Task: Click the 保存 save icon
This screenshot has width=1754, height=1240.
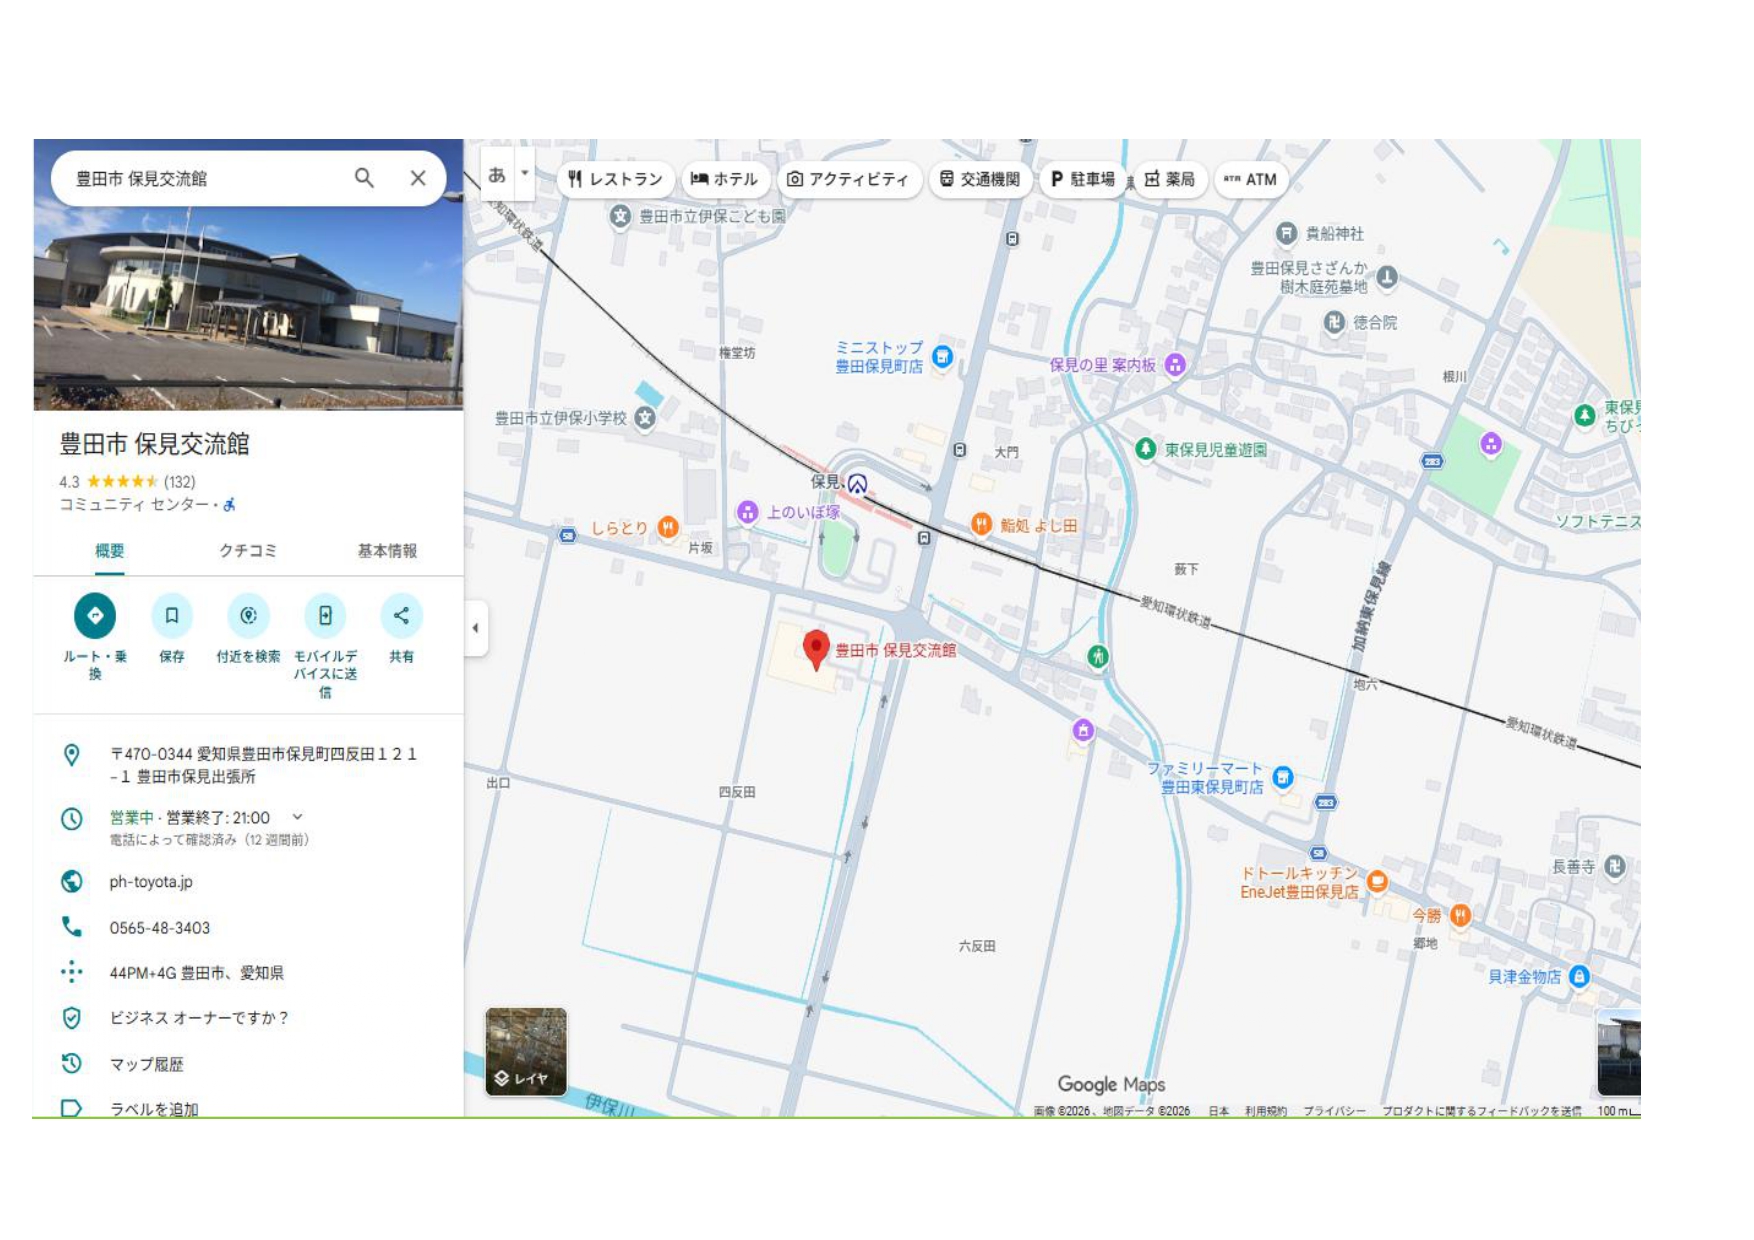Action: 171,617
